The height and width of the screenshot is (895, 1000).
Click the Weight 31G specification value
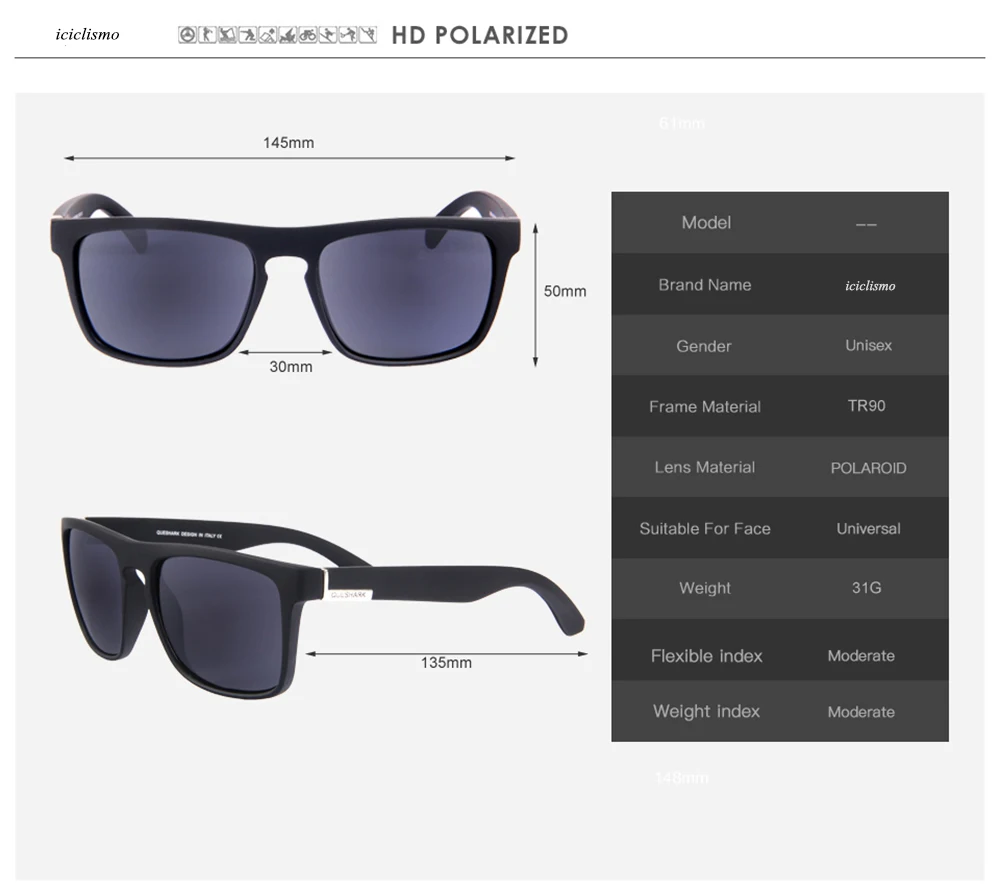[867, 588]
